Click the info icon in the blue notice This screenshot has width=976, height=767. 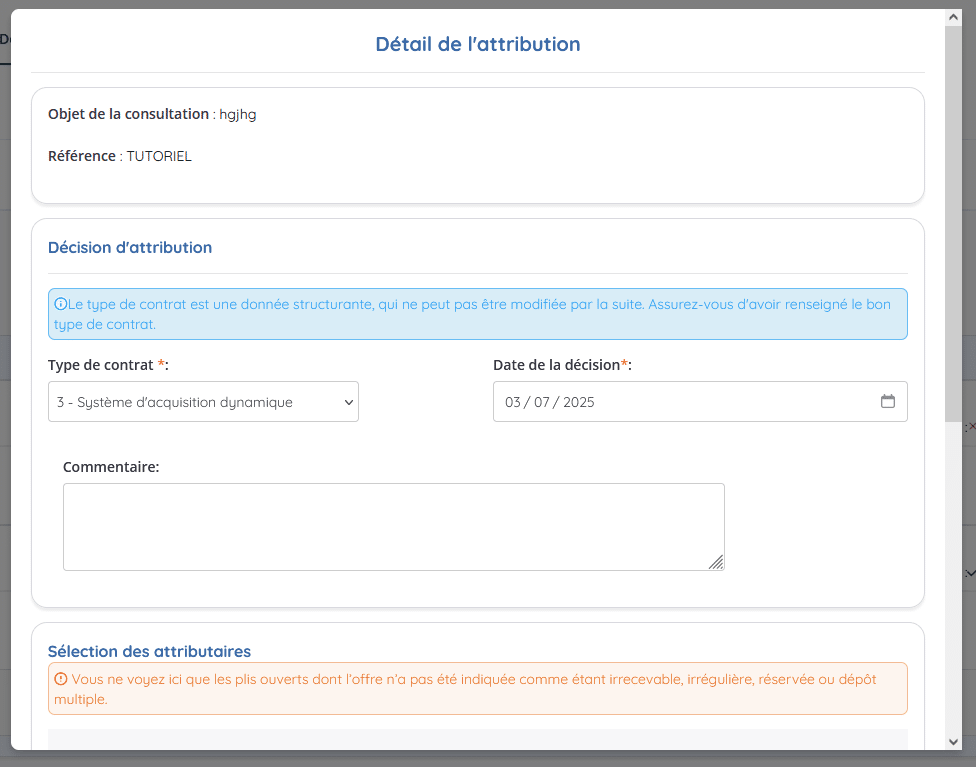[60, 304]
